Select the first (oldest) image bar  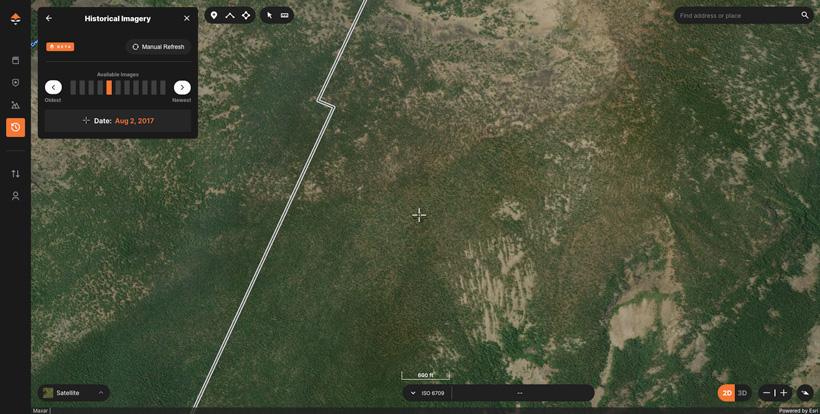tap(73, 87)
